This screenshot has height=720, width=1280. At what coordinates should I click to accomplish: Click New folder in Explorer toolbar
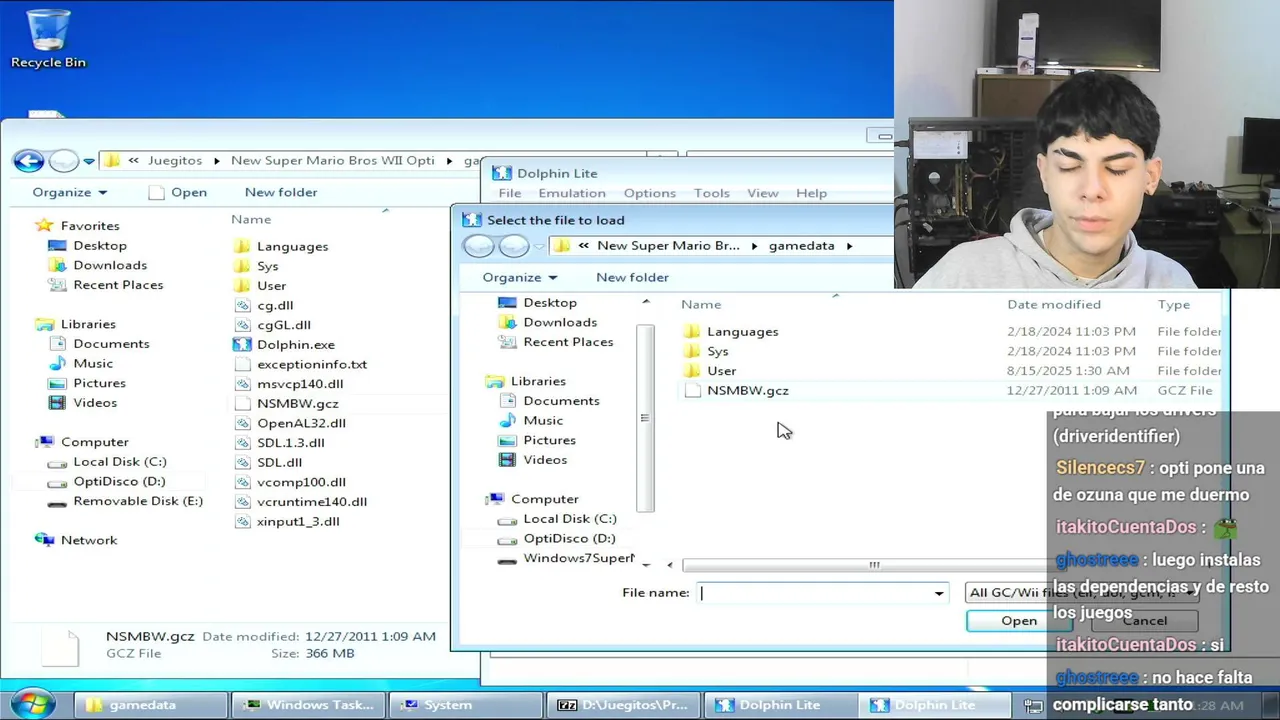(281, 192)
